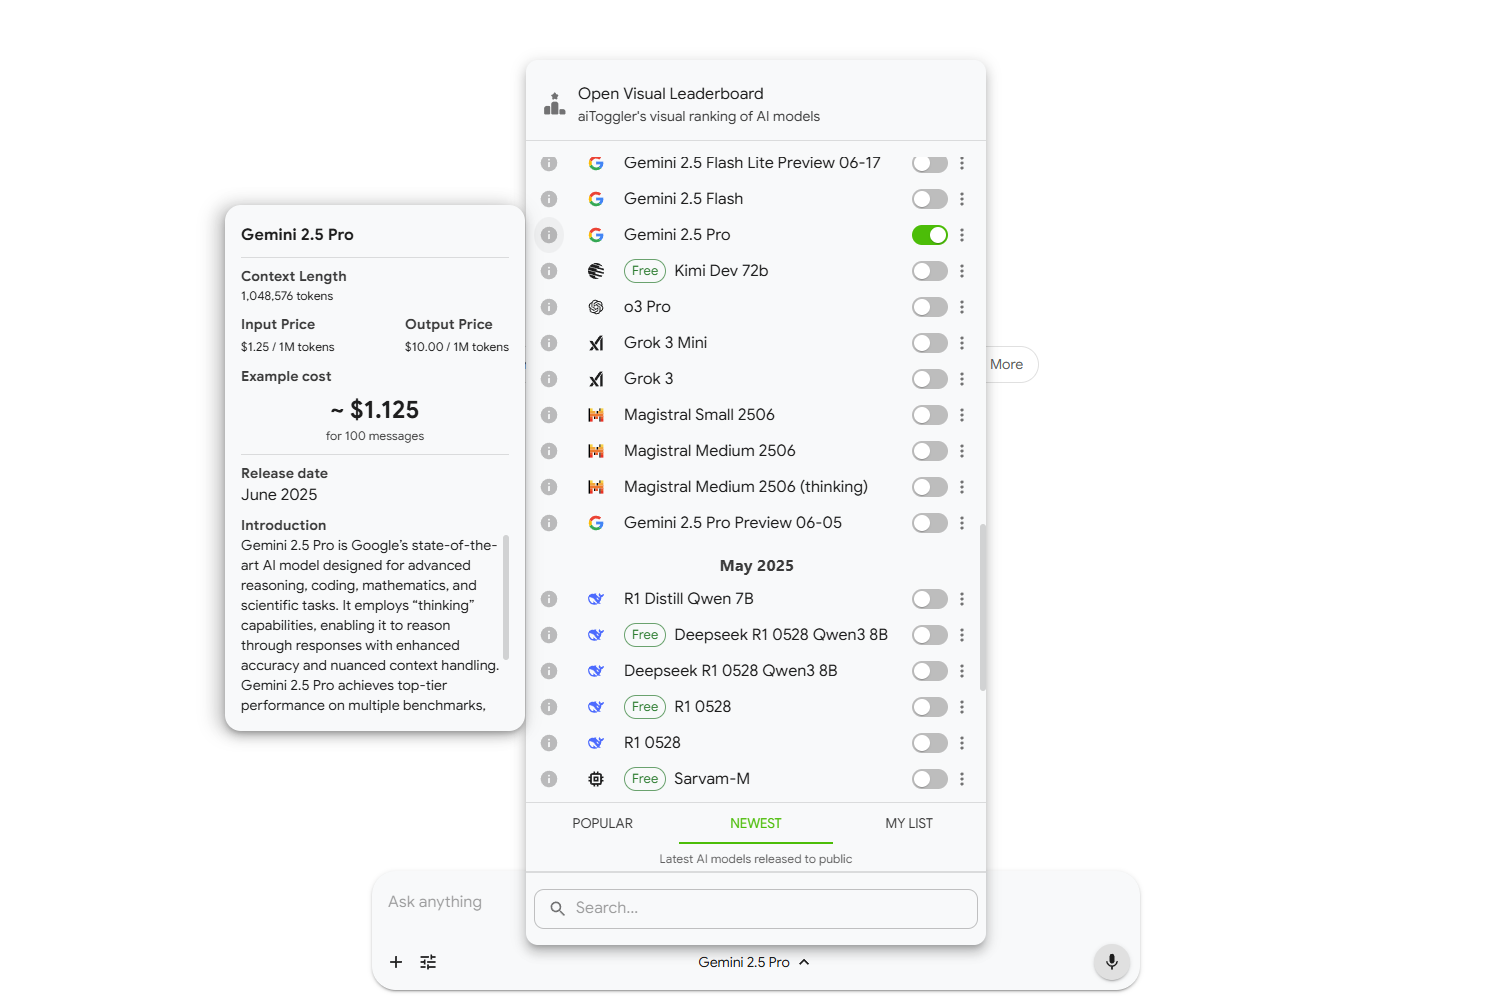Click the OpenAI logo next to o3 Pro
The height and width of the screenshot is (999, 1506).
point(596,307)
